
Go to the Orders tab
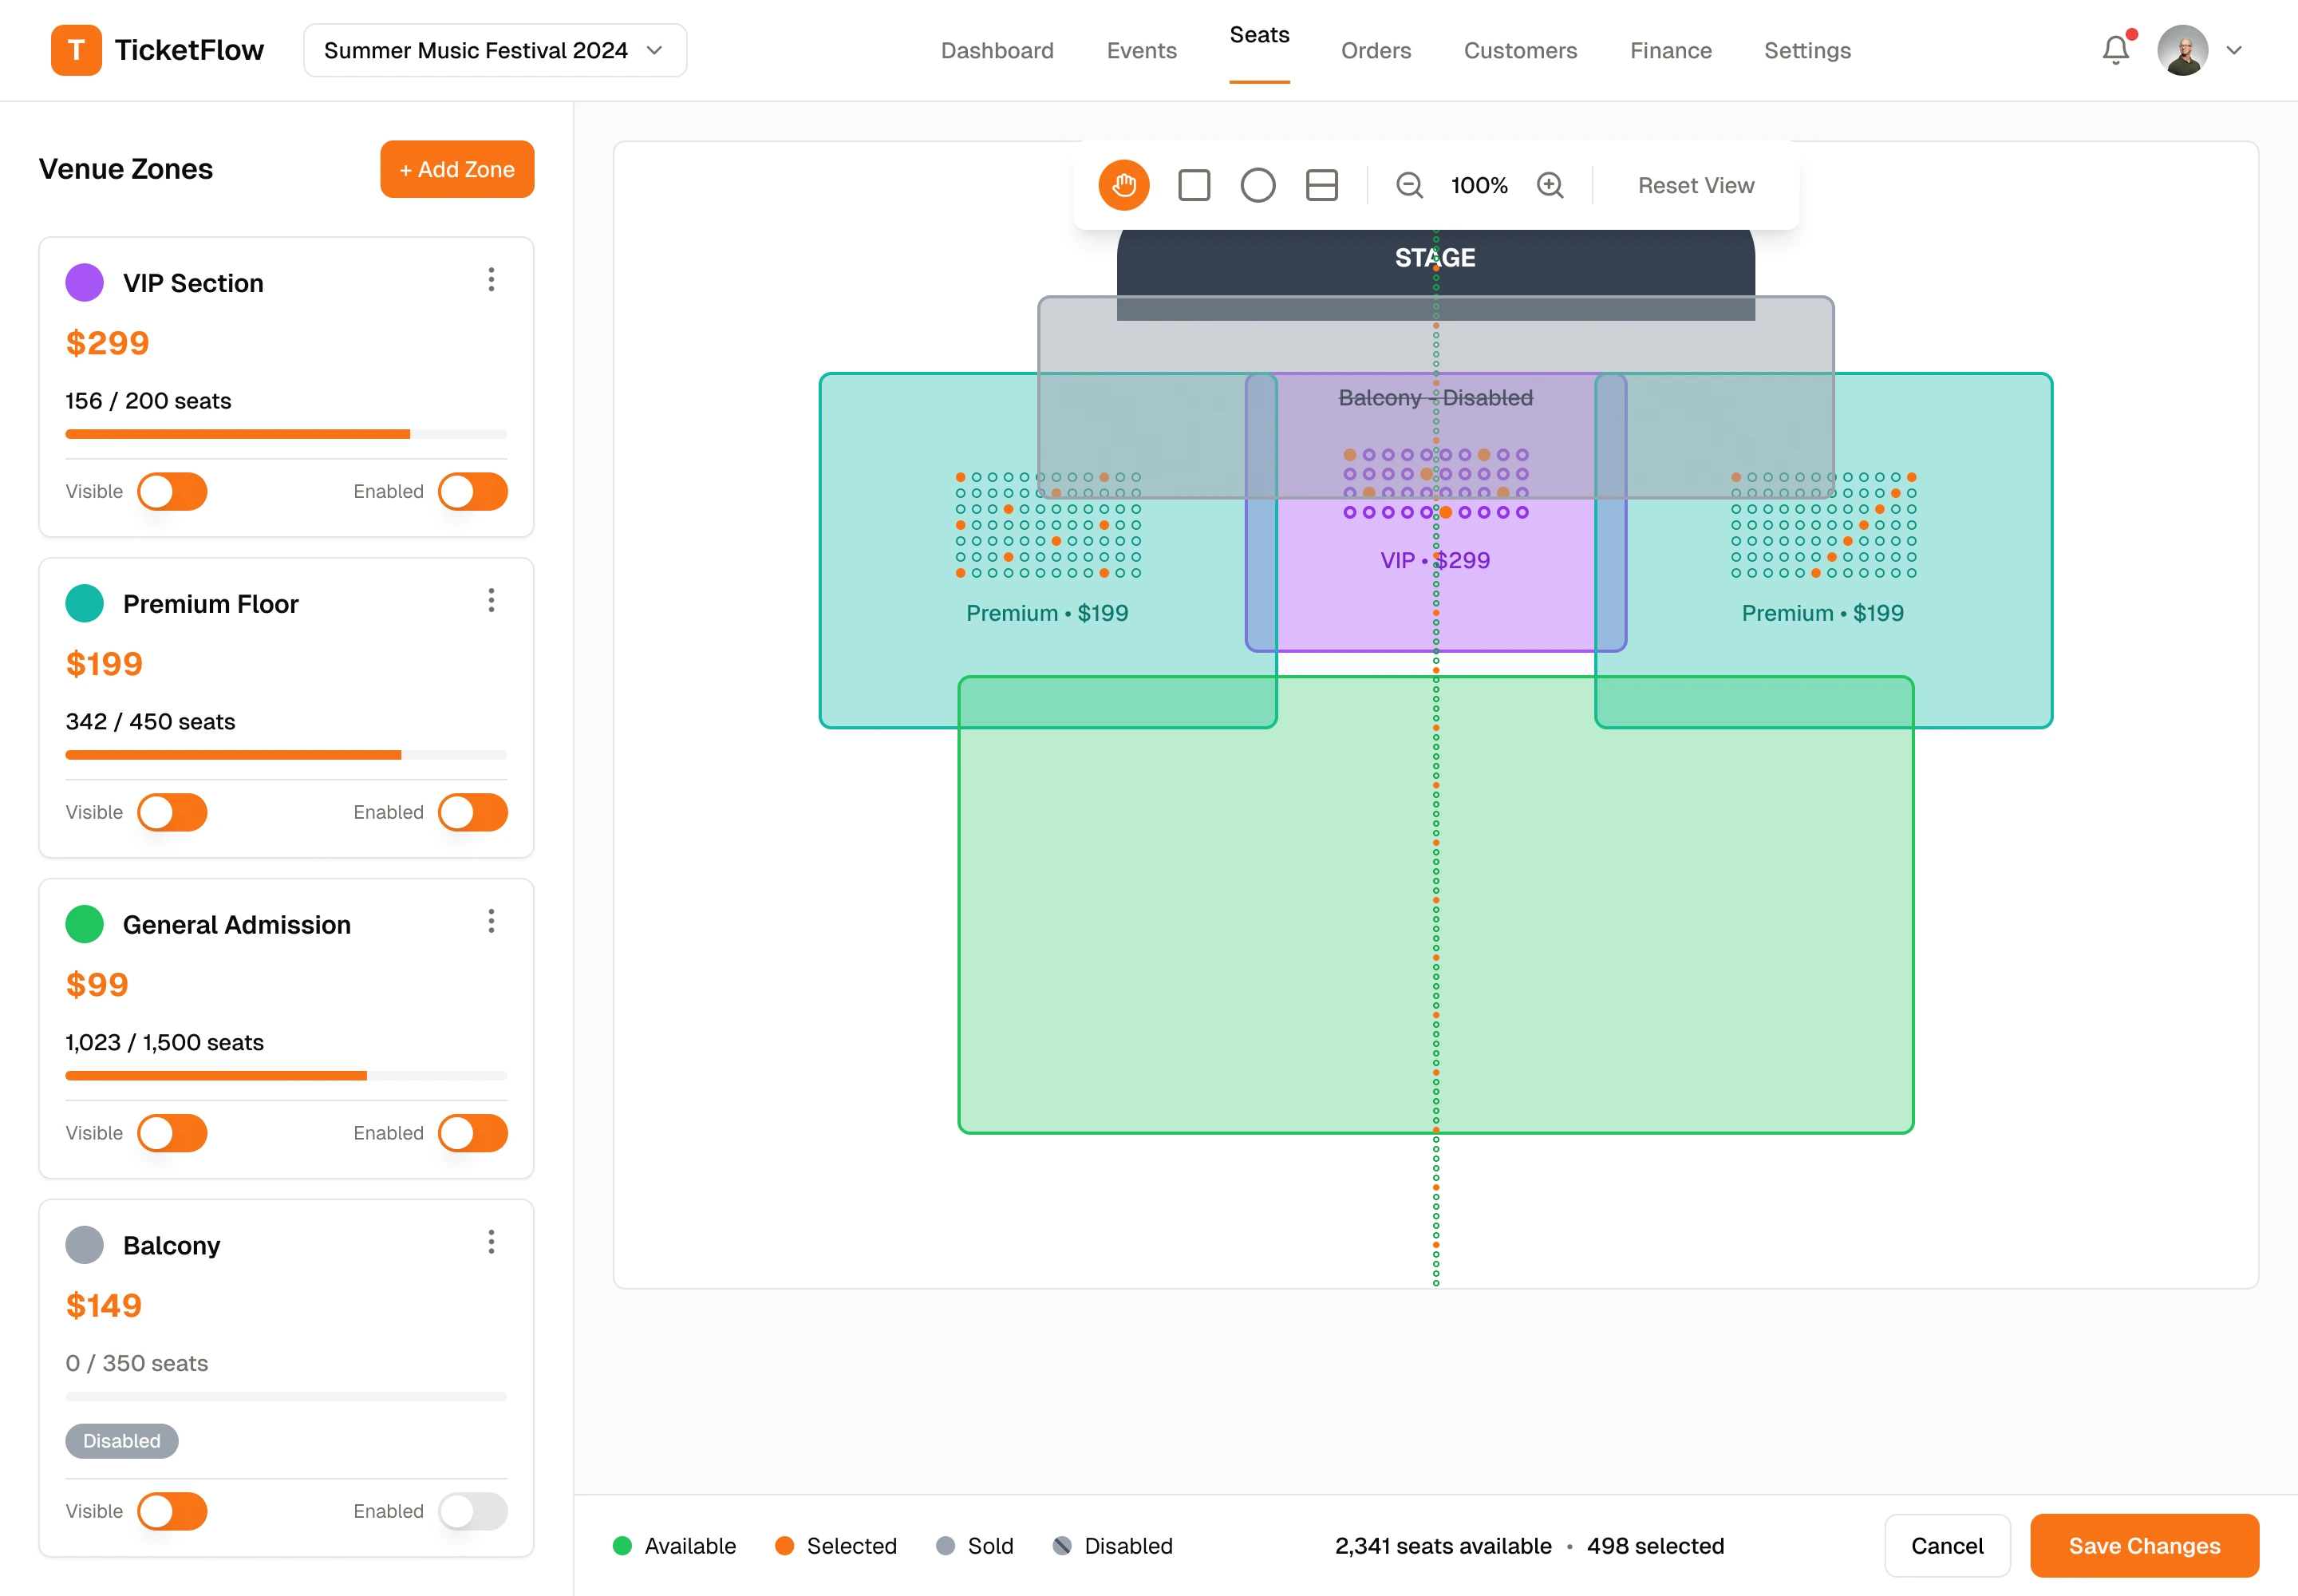pos(1375,50)
